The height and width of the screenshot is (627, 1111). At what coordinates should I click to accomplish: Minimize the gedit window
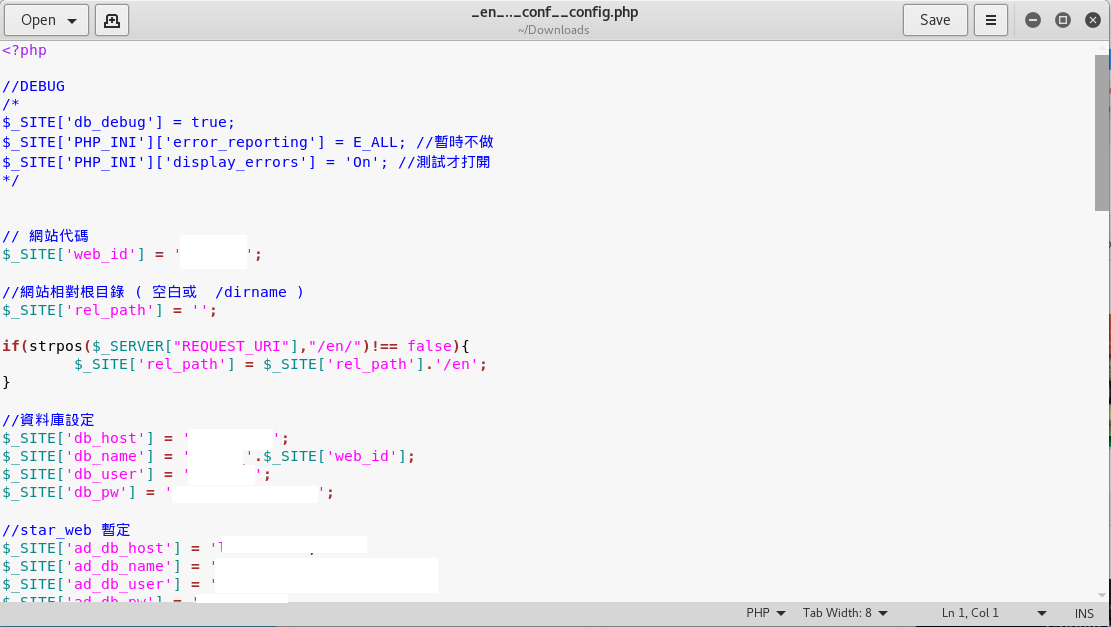pos(1033,20)
